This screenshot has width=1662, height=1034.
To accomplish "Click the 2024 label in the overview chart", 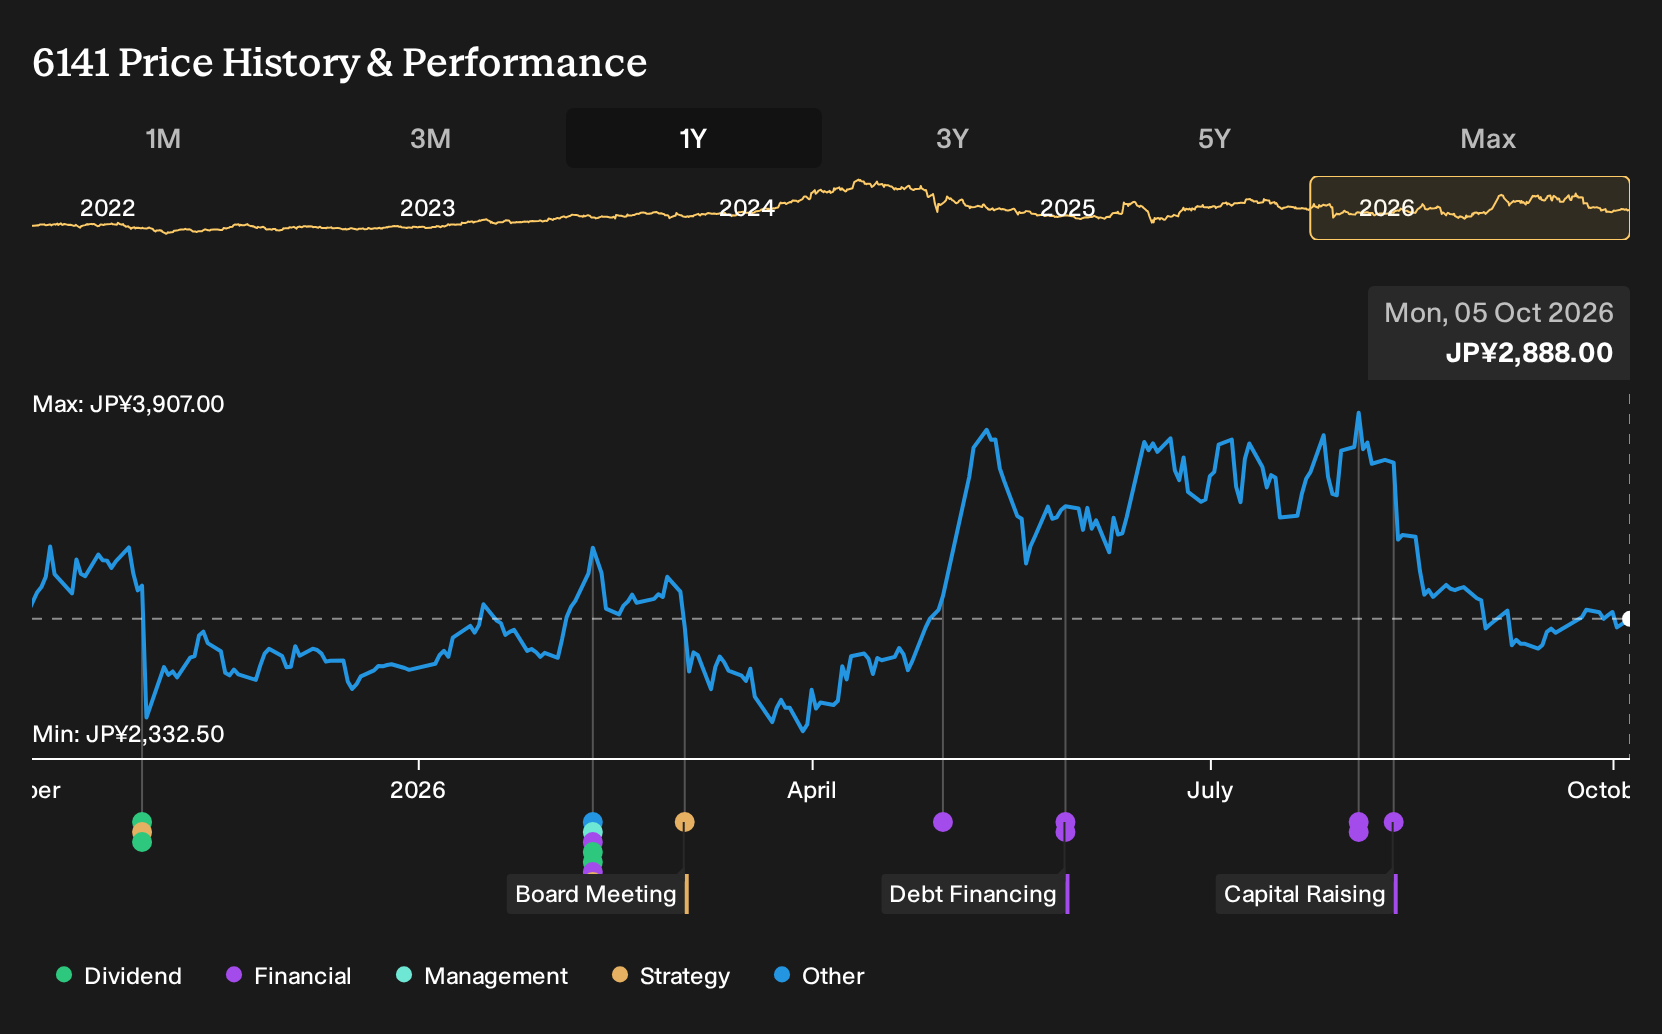I will pos(747,208).
